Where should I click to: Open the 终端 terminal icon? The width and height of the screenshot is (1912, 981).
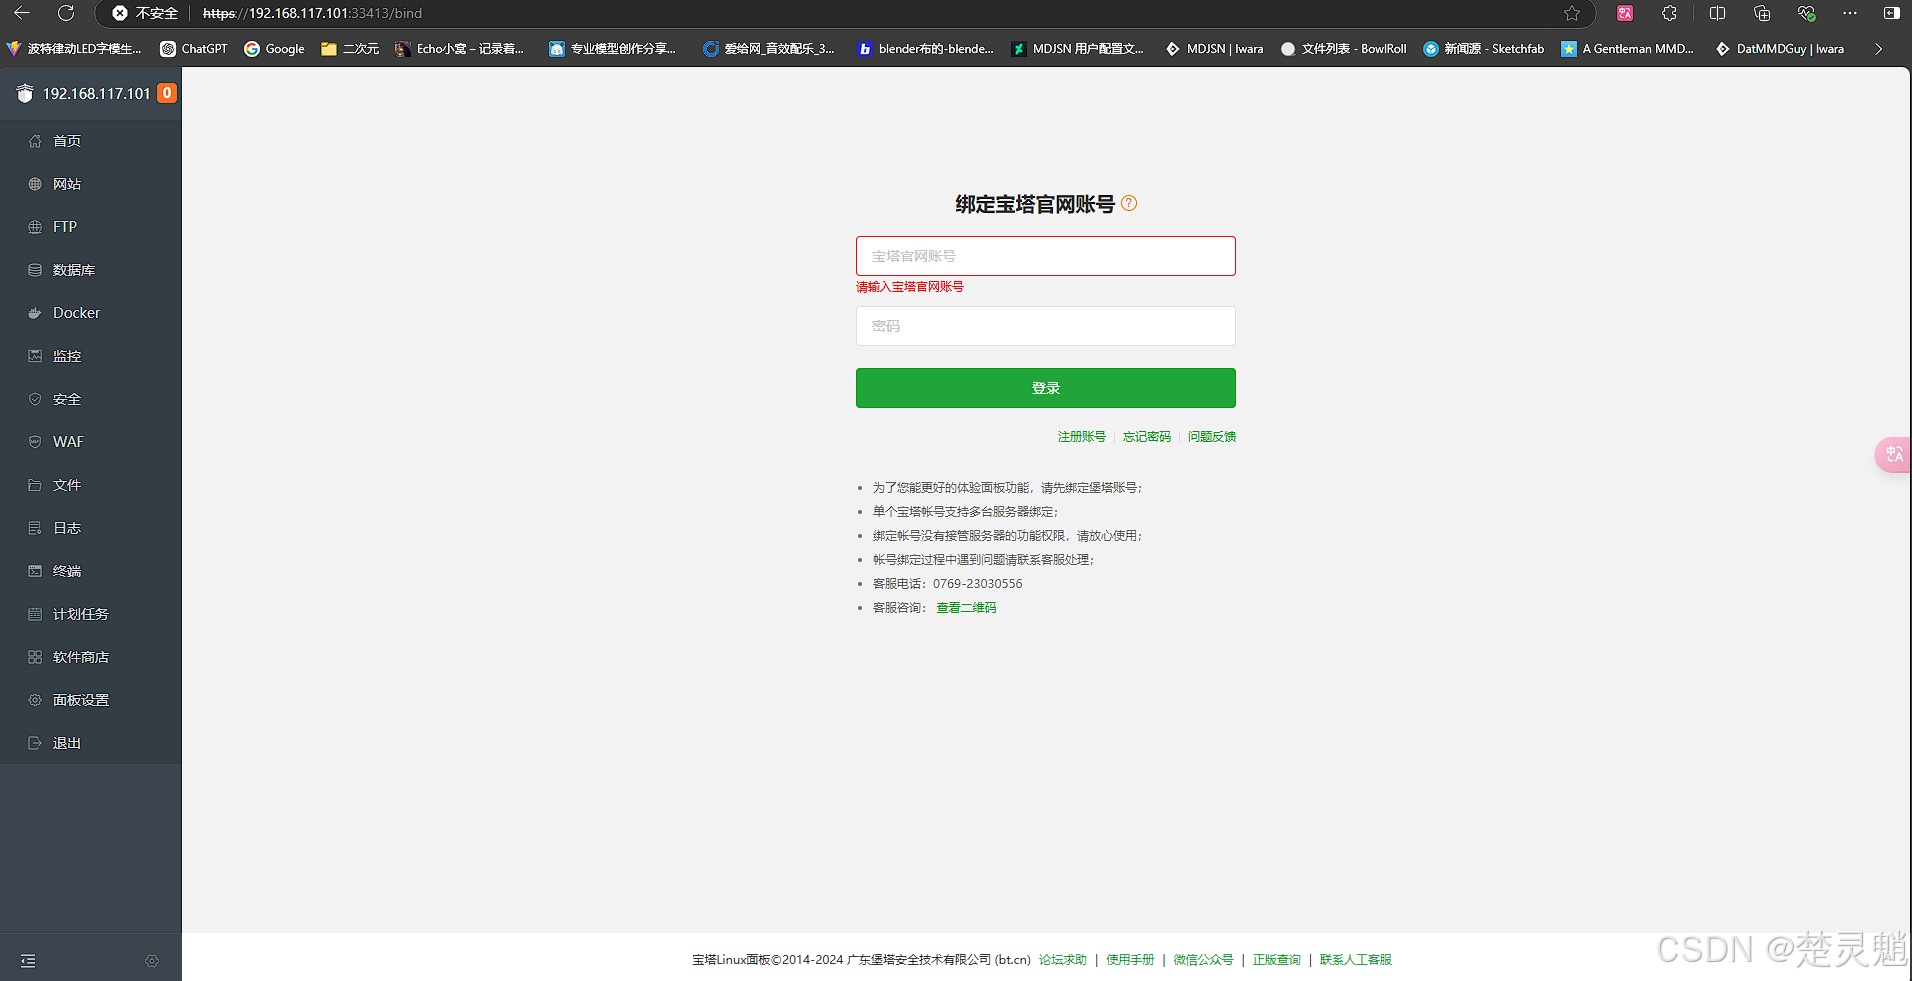(35, 571)
